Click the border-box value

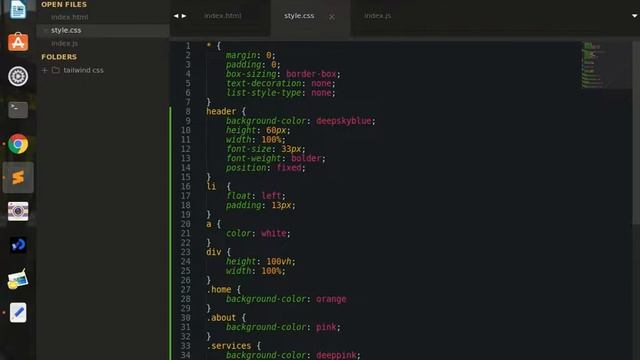(311, 74)
